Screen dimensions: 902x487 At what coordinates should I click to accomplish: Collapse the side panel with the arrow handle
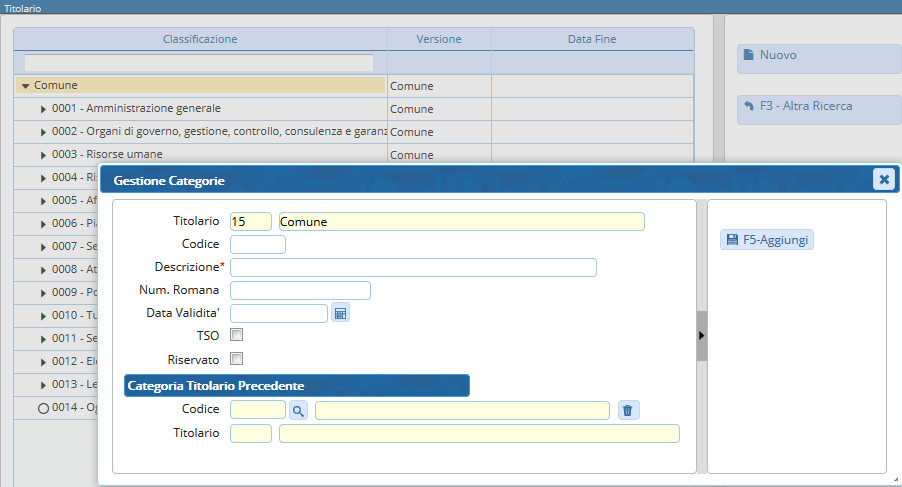pos(701,335)
